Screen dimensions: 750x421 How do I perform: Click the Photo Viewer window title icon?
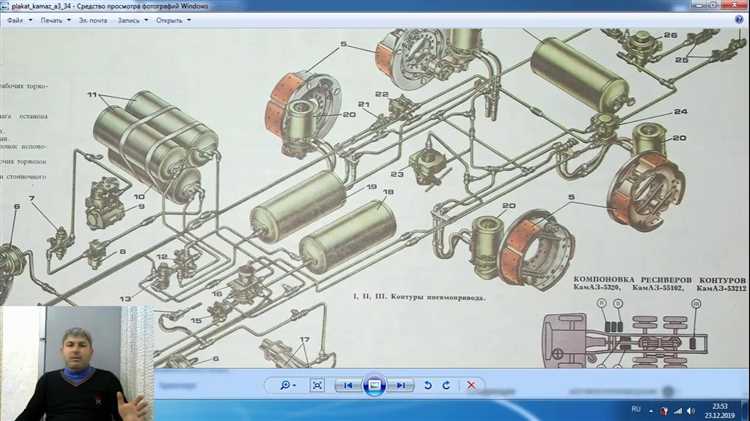pos(5,6)
